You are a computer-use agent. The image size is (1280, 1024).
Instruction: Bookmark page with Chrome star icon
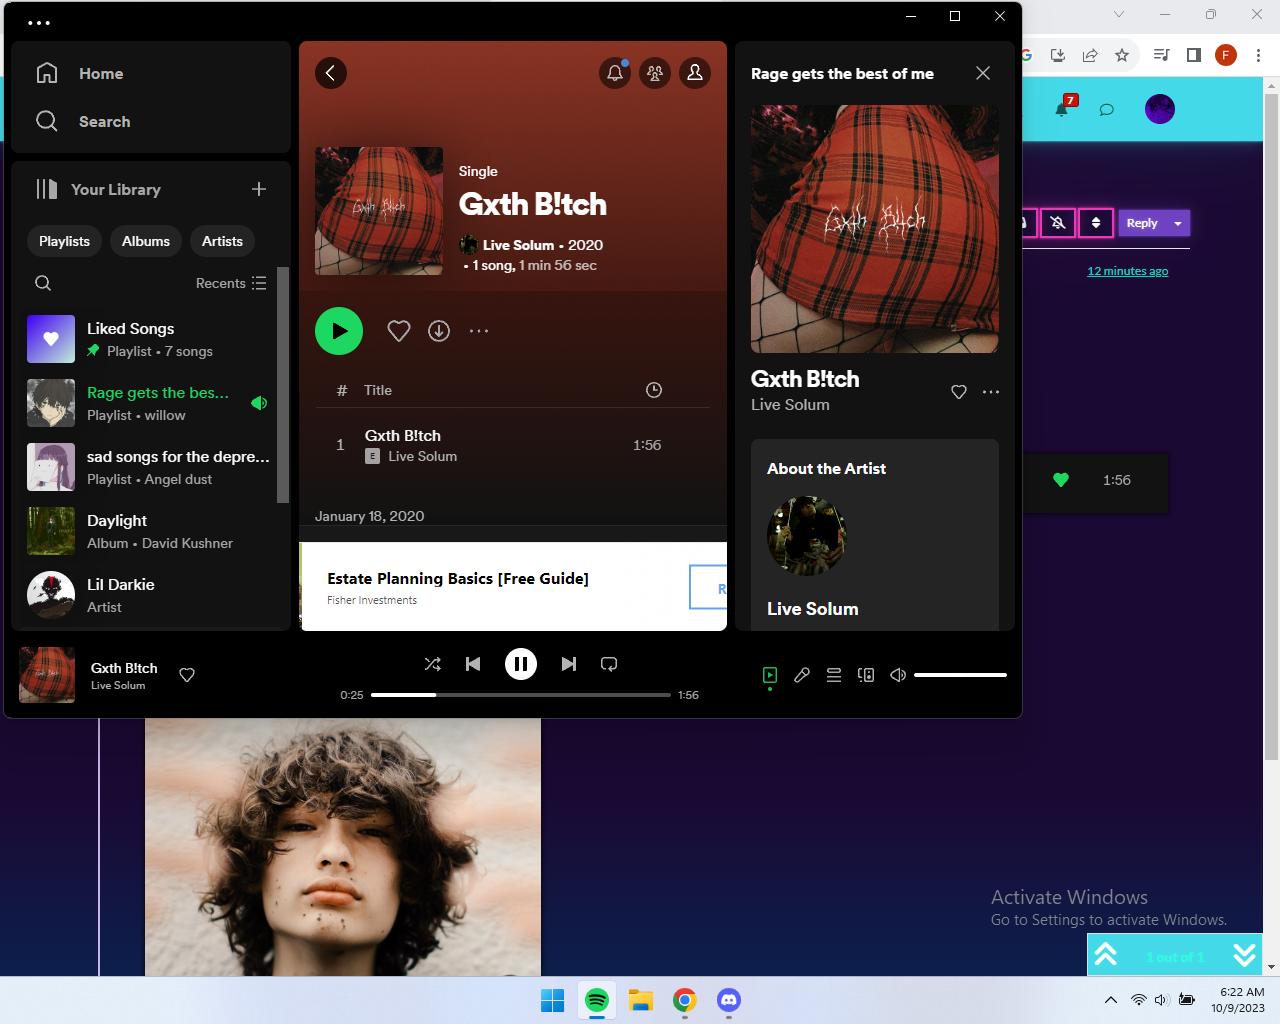[x=1122, y=55]
